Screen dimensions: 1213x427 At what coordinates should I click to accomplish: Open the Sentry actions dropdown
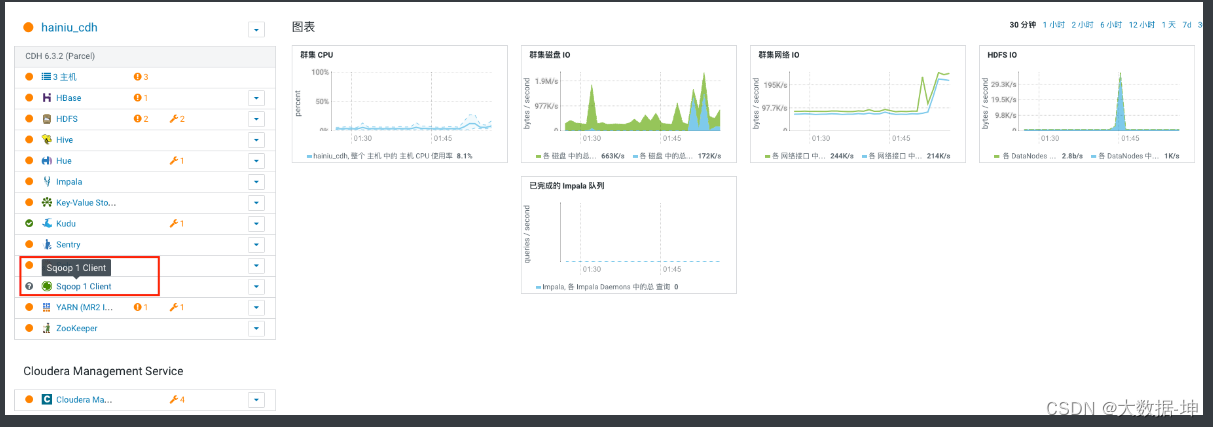(x=256, y=245)
